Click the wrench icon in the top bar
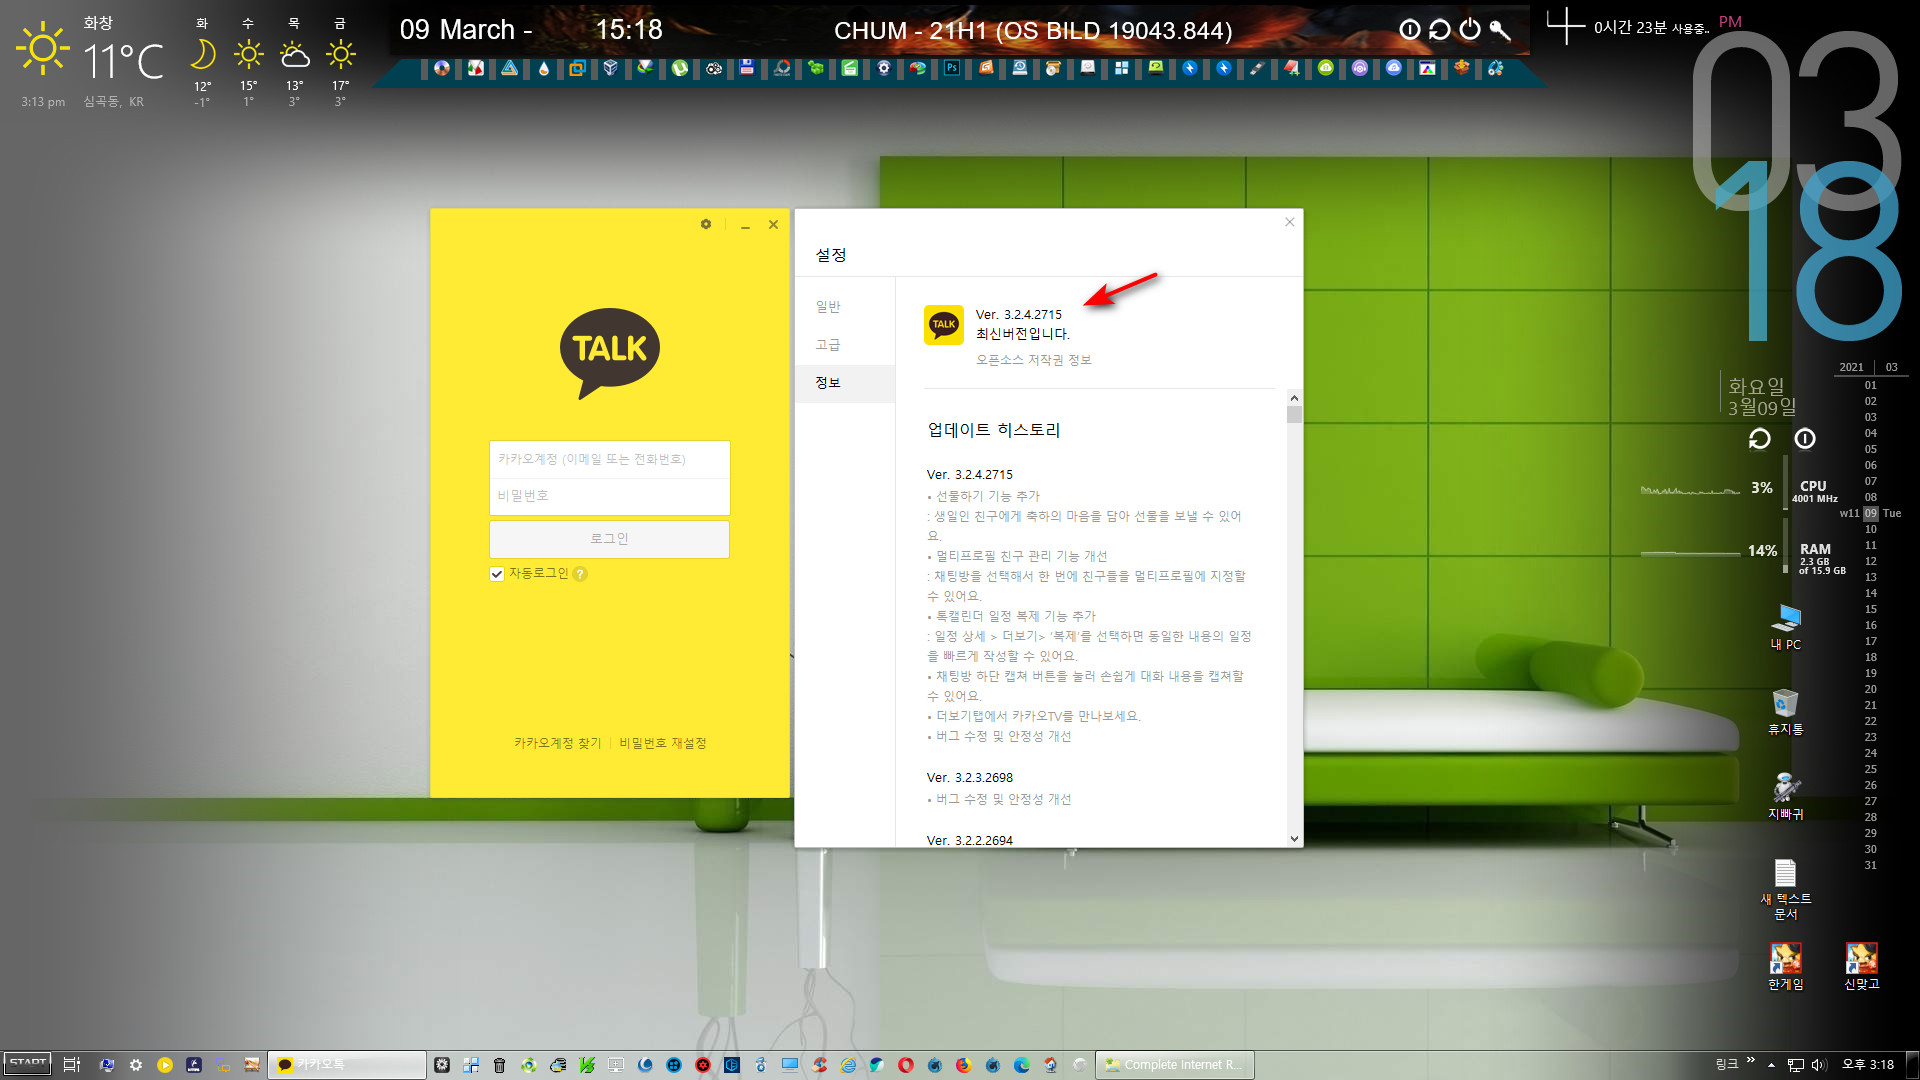This screenshot has height=1080, width=1920. point(1500,30)
